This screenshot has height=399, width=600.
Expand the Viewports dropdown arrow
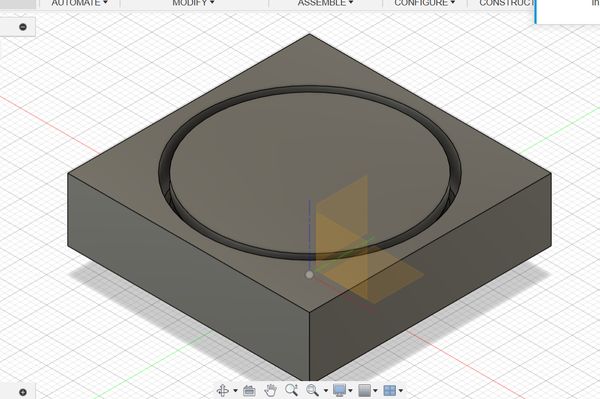coord(401,391)
